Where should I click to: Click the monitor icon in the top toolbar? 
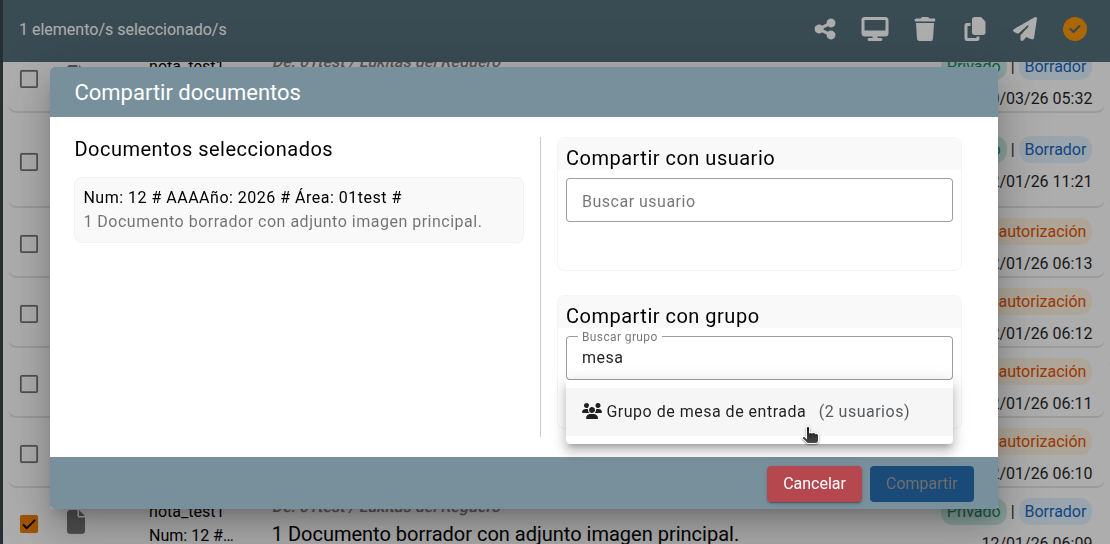coord(875,30)
